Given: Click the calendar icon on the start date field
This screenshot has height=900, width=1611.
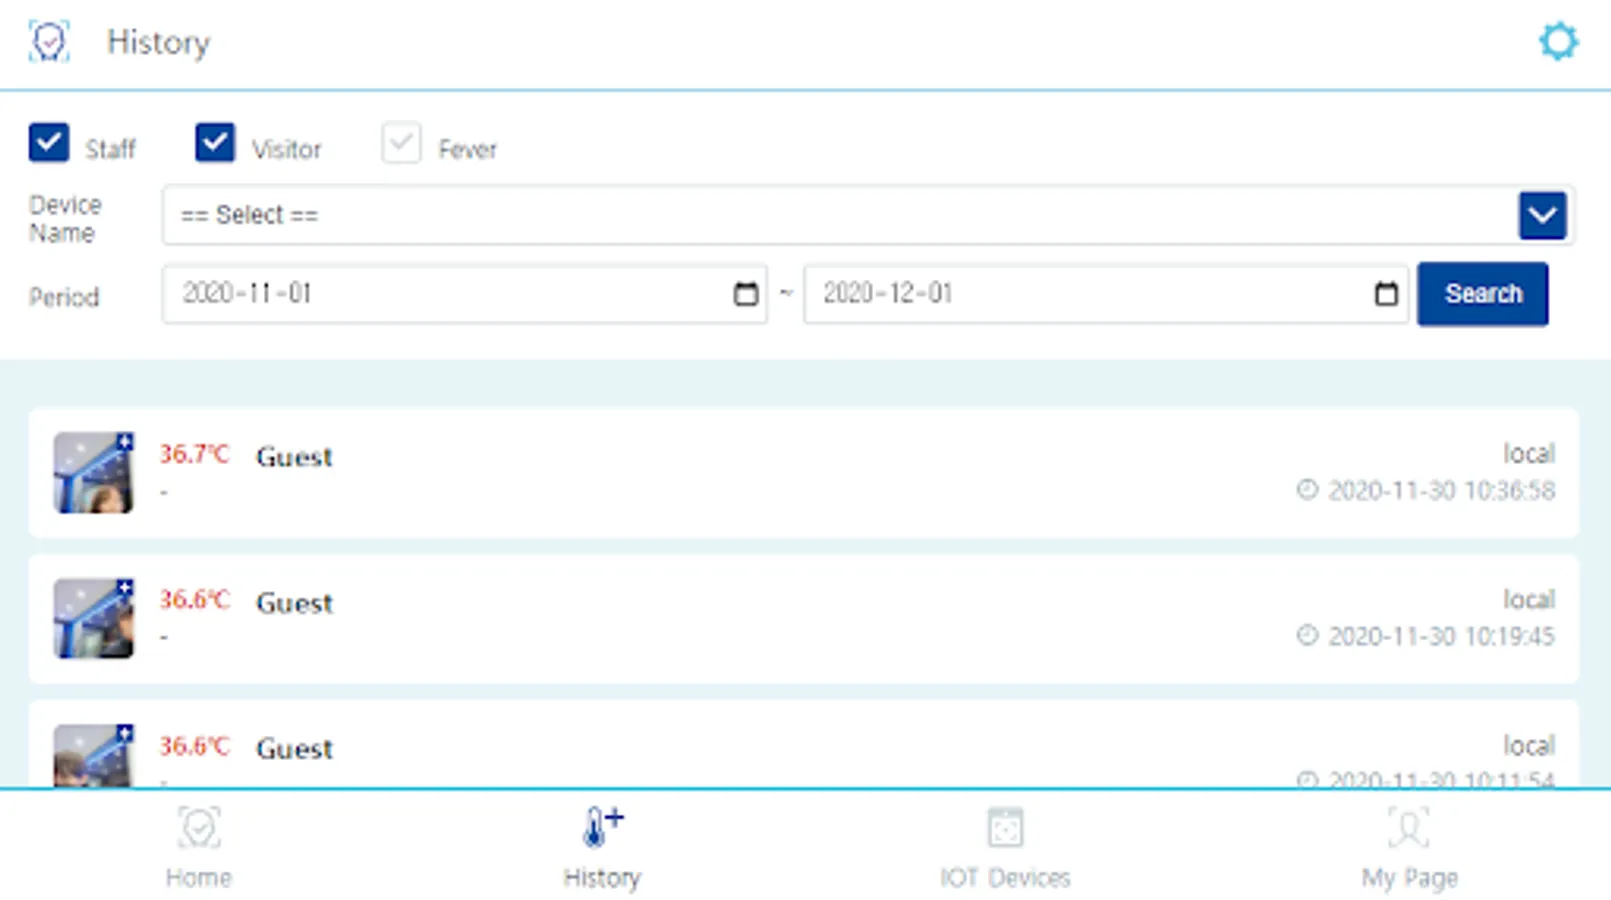Looking at the screenshot, I should click(744, 294).
